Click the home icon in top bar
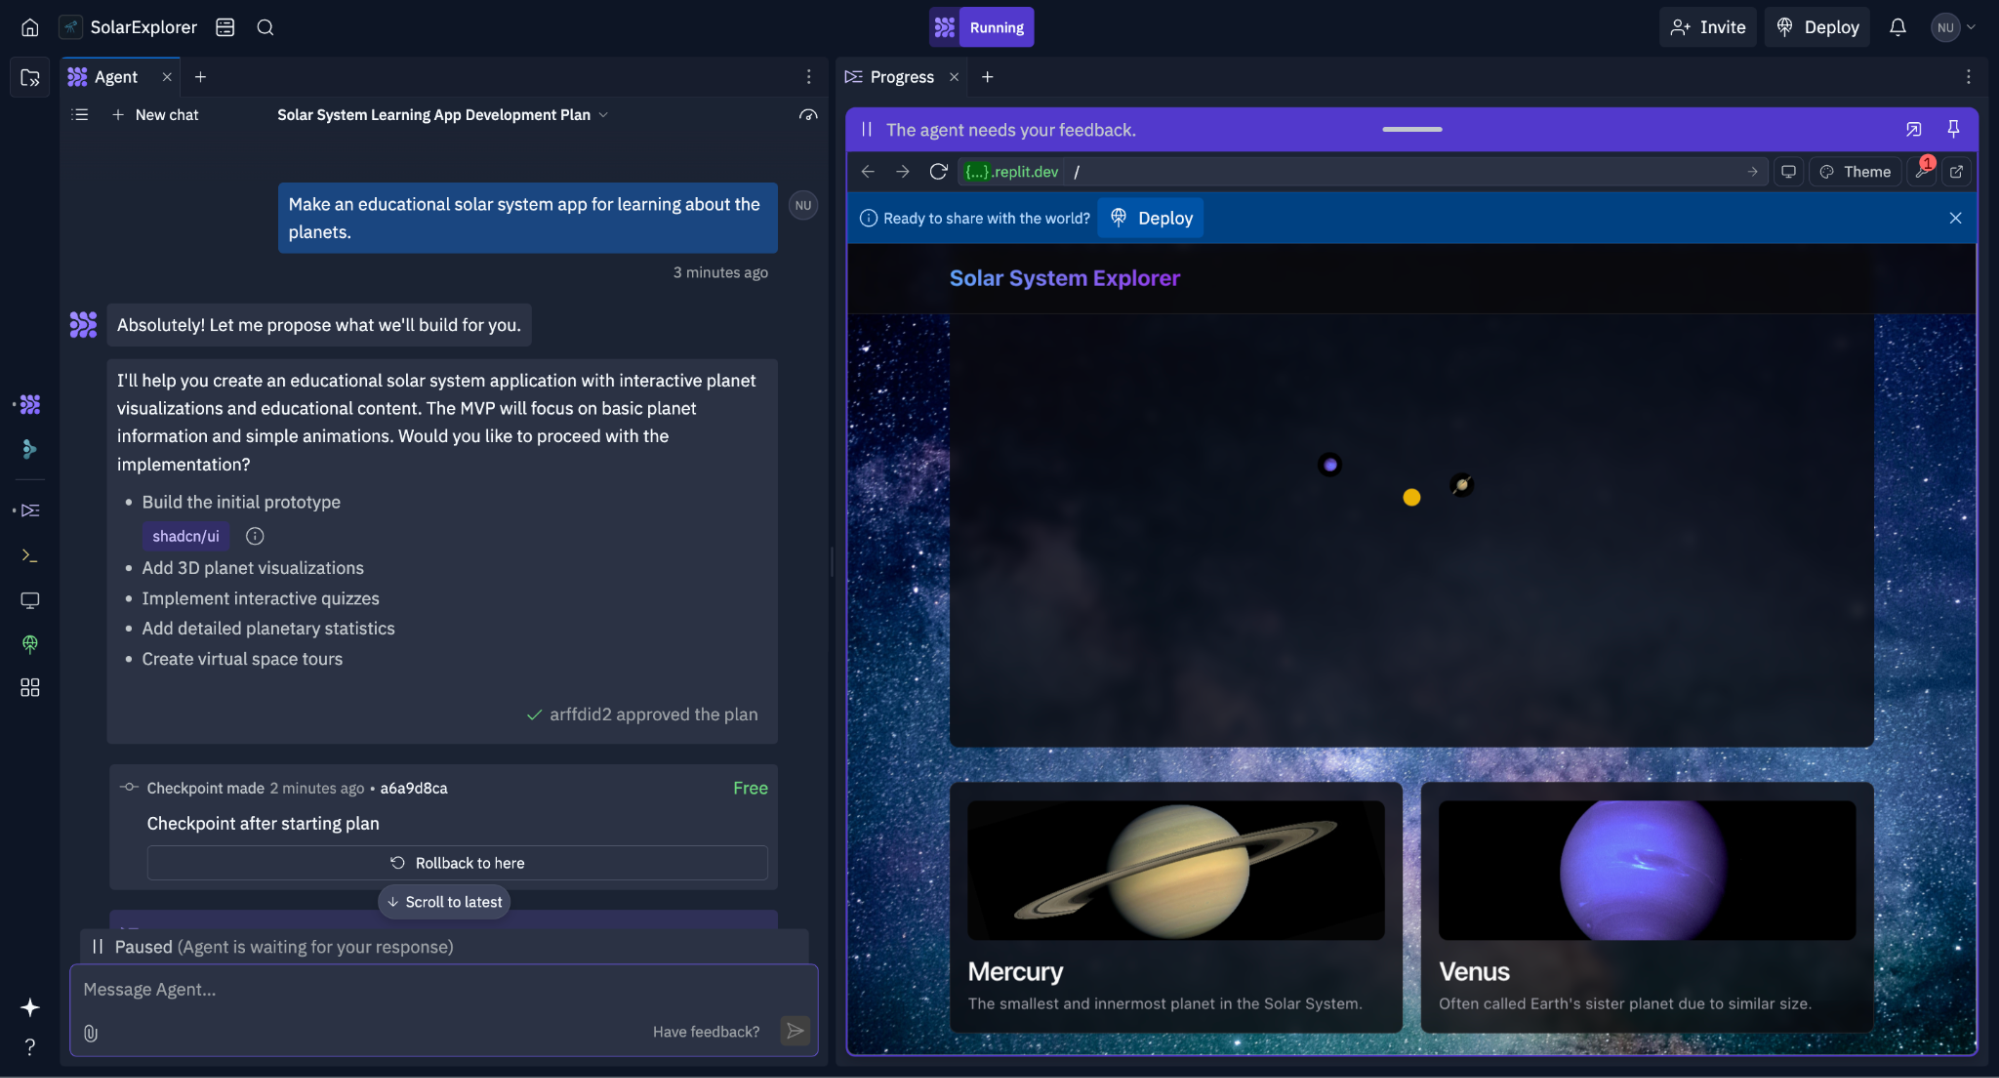Image resolution: width=1999 pixels, height=1078 pixels. pos(30,27)
